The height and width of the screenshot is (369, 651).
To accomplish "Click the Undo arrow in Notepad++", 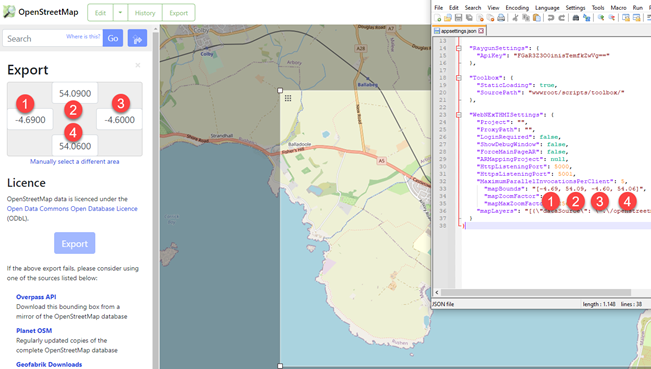I will coord(551,18).
